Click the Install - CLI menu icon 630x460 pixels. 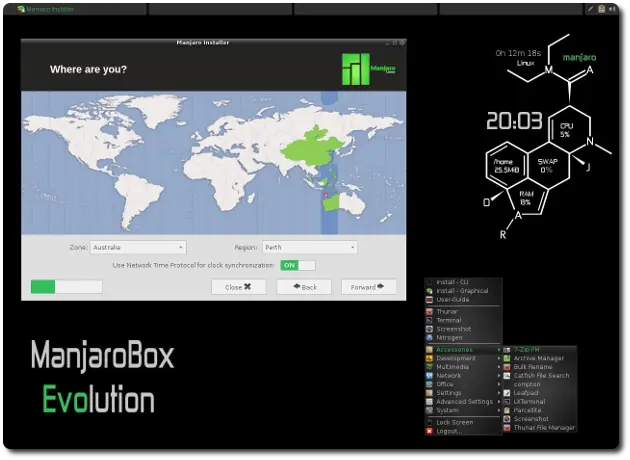(x=430, y=282)
